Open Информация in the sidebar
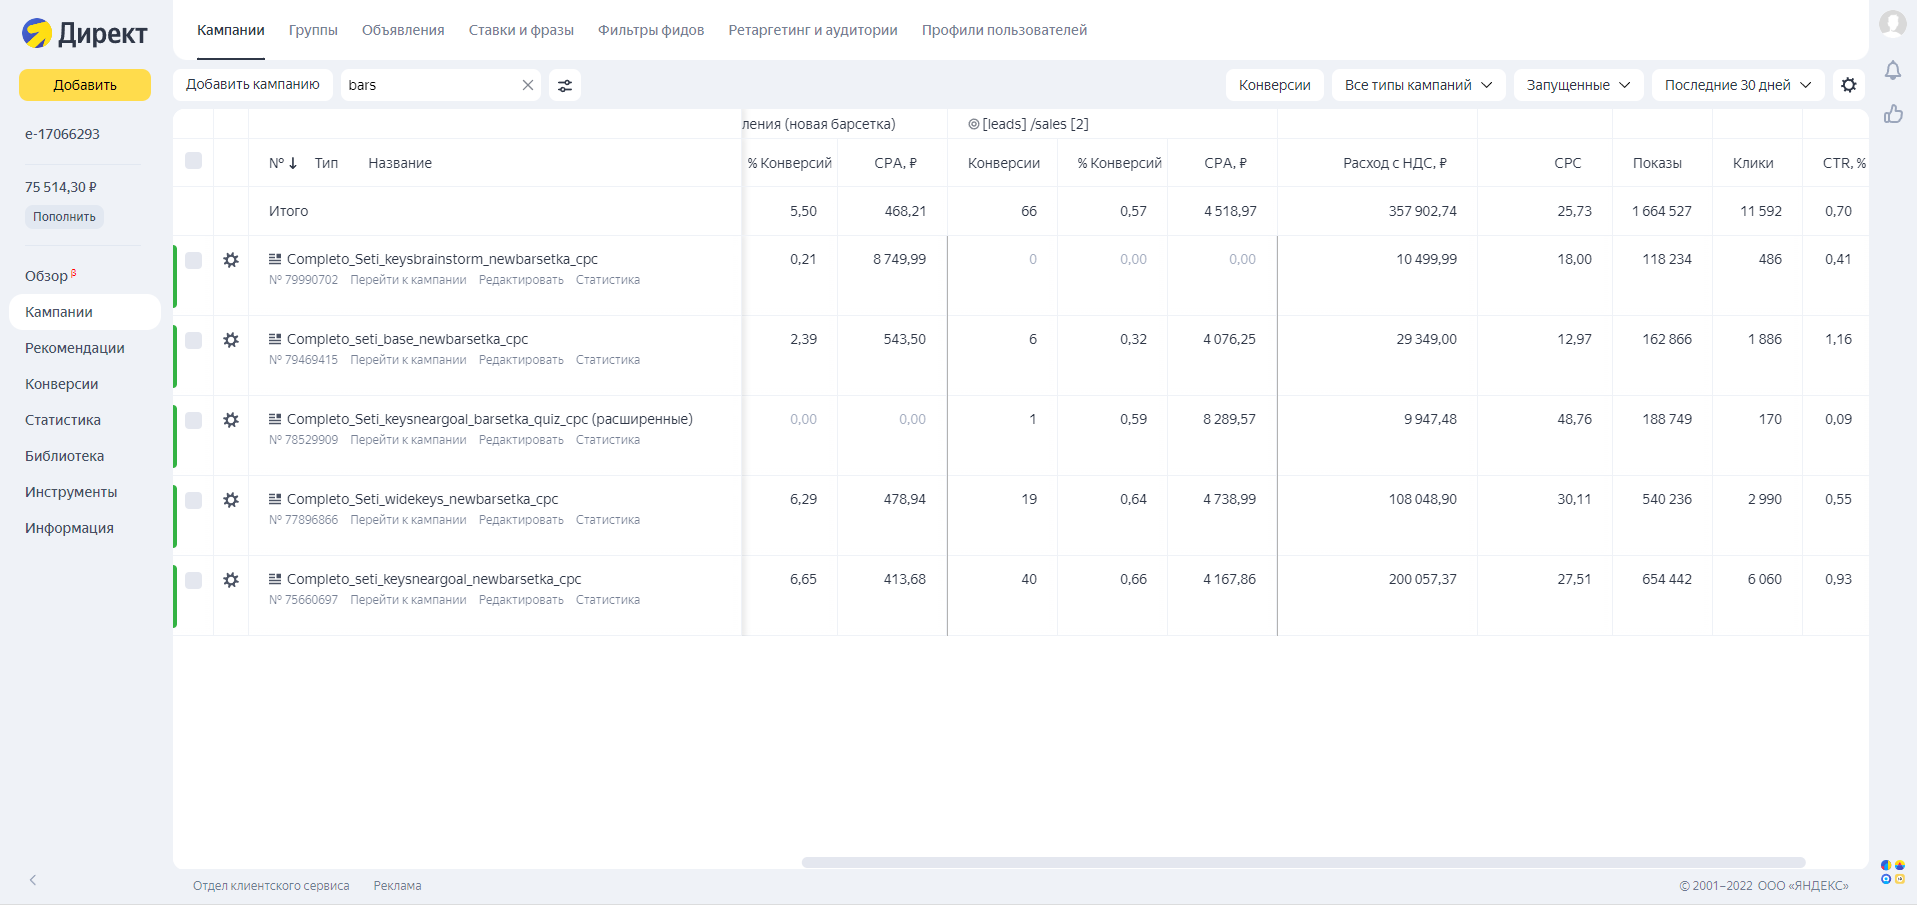 (70, 528)
